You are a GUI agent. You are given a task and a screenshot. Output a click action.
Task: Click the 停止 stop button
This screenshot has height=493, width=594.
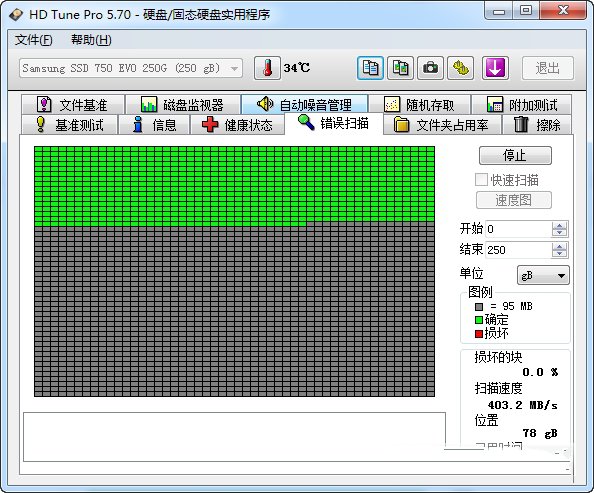pos(515,155)
